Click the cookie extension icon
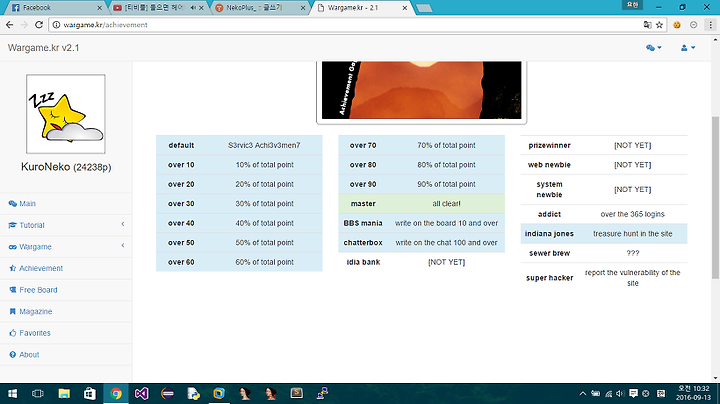720x404 pixels. [677, 25]
